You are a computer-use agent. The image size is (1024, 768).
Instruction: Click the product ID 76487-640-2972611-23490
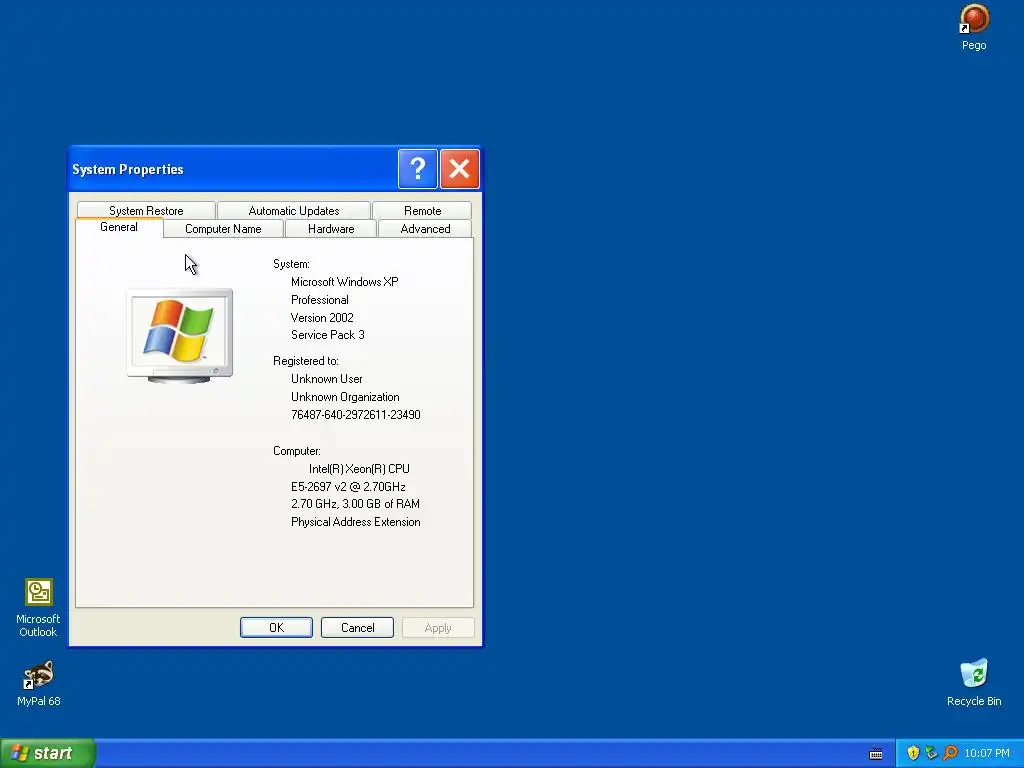click(355, 415)
